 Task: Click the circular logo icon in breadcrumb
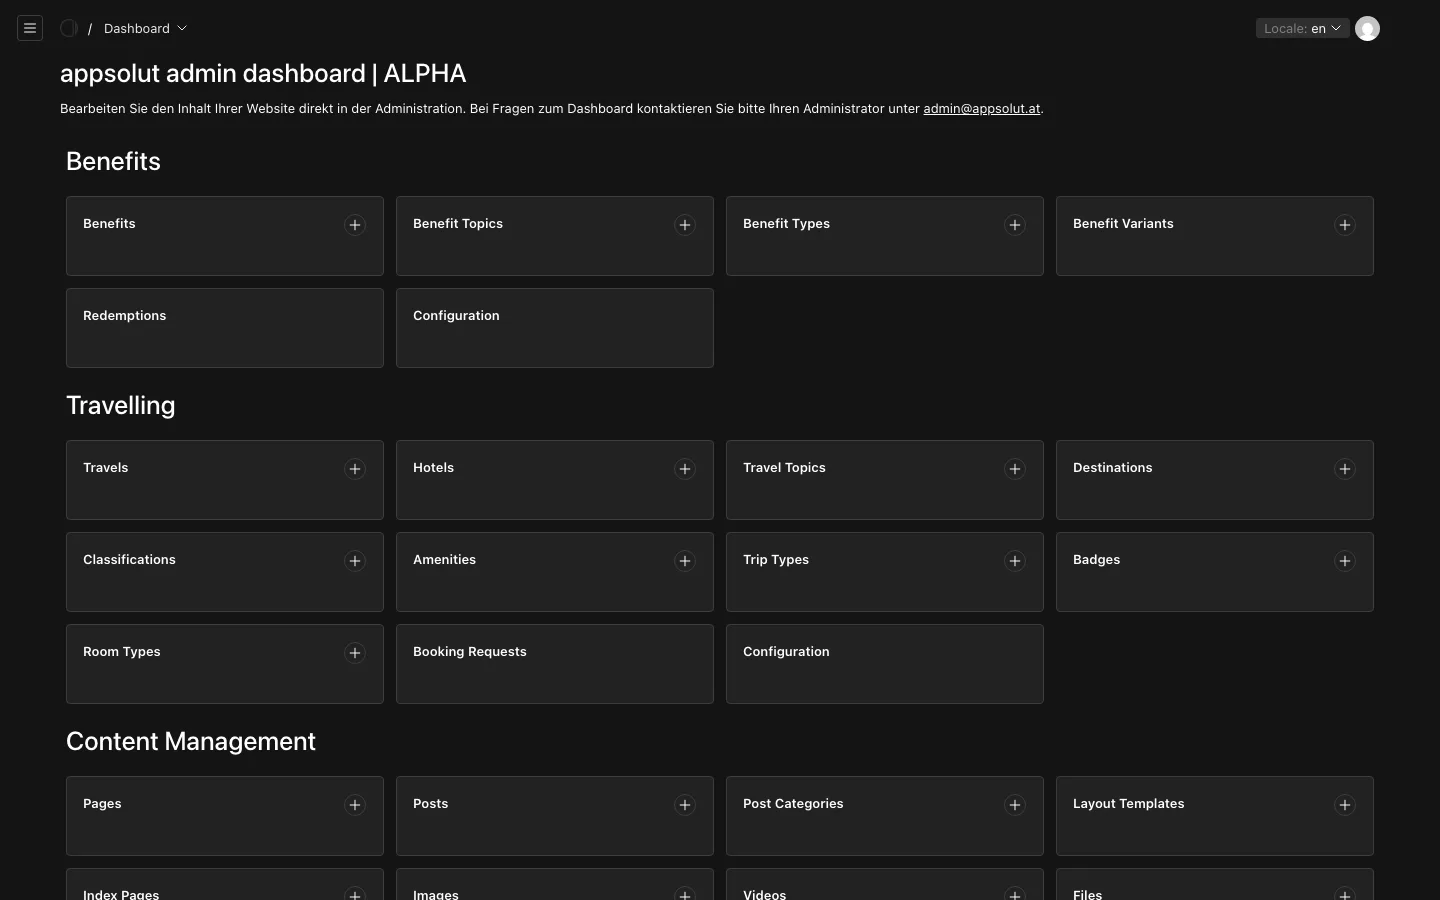pos(69,28)
